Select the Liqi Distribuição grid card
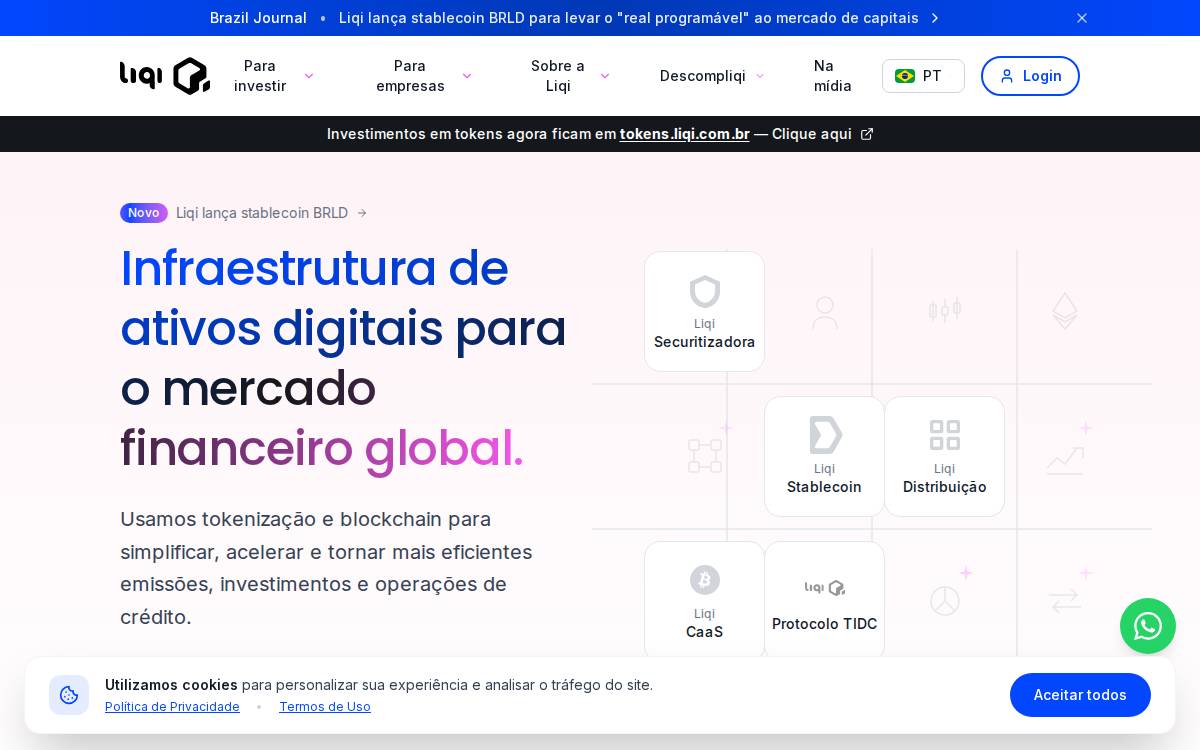This screenshot has height=750, width=1200. (945, 457)
